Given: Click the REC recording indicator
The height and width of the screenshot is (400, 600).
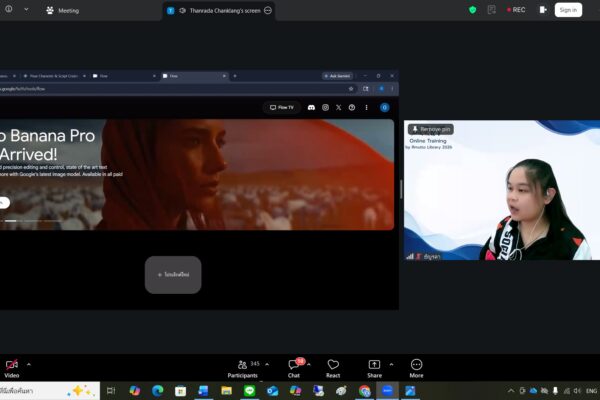Looking at the screenshot, I should point(516,10).
